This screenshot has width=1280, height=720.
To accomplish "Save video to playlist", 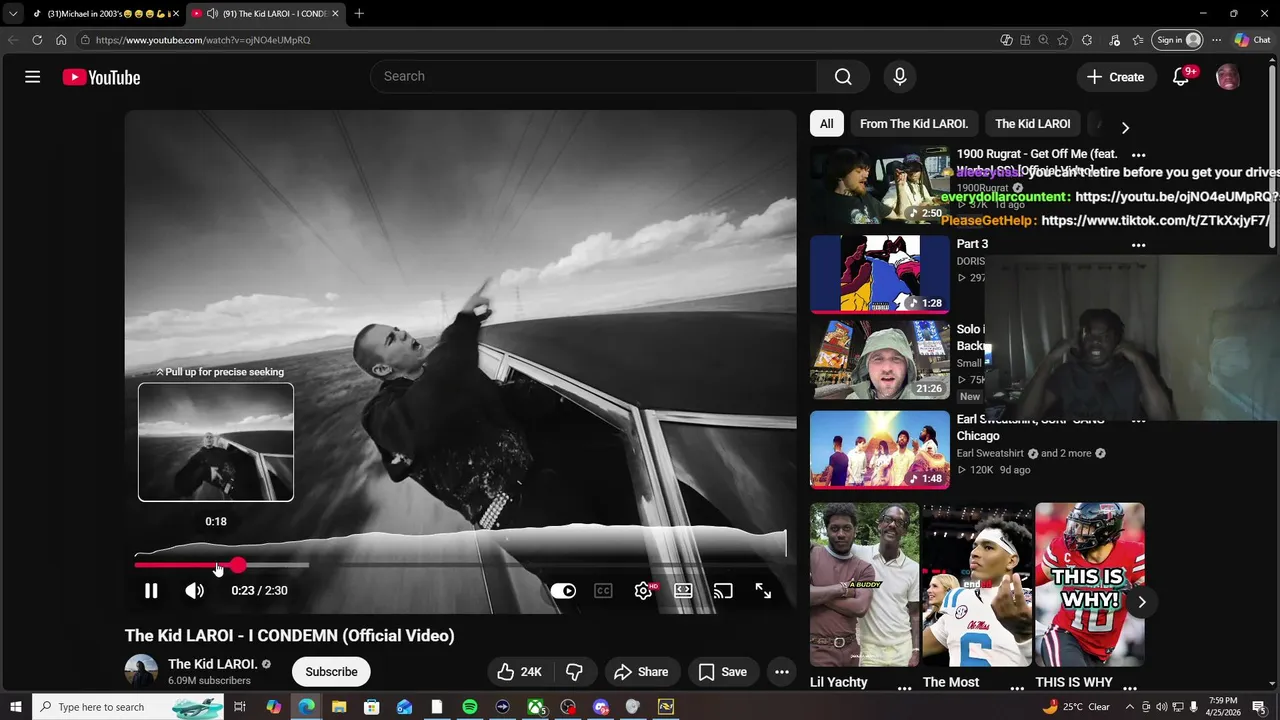I will [x=723, y=672].
